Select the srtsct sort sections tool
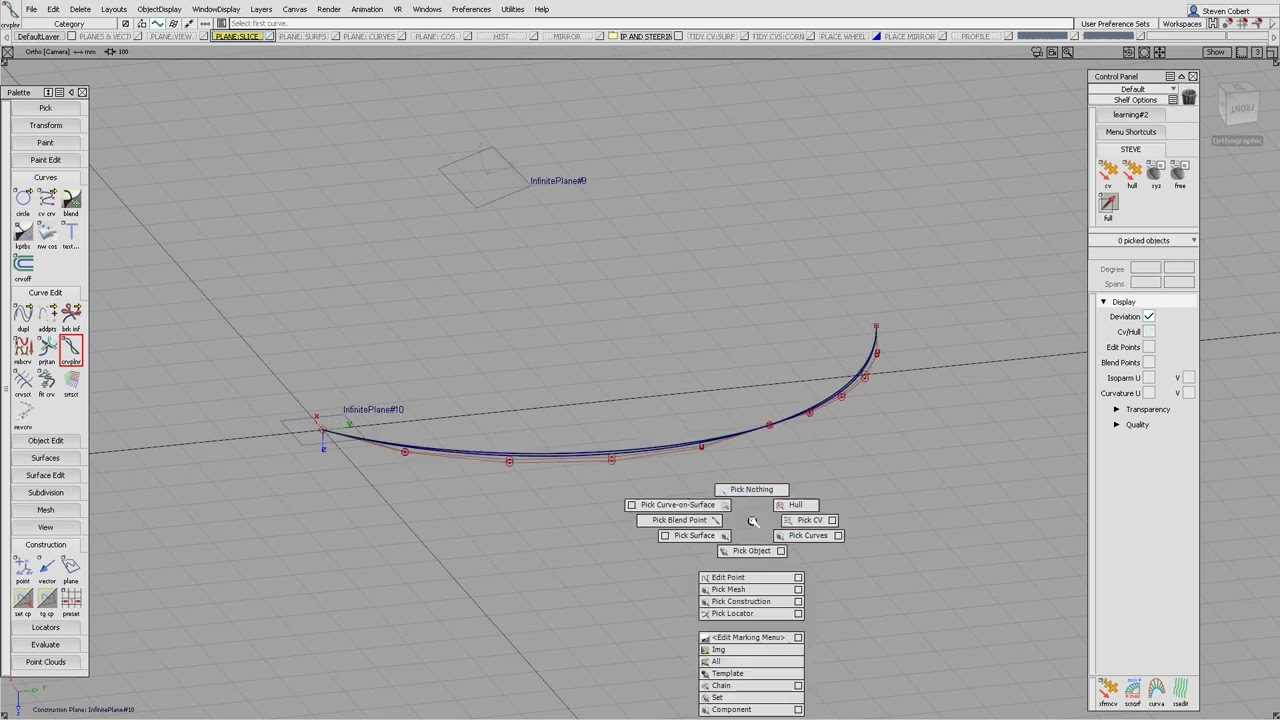 71,381
